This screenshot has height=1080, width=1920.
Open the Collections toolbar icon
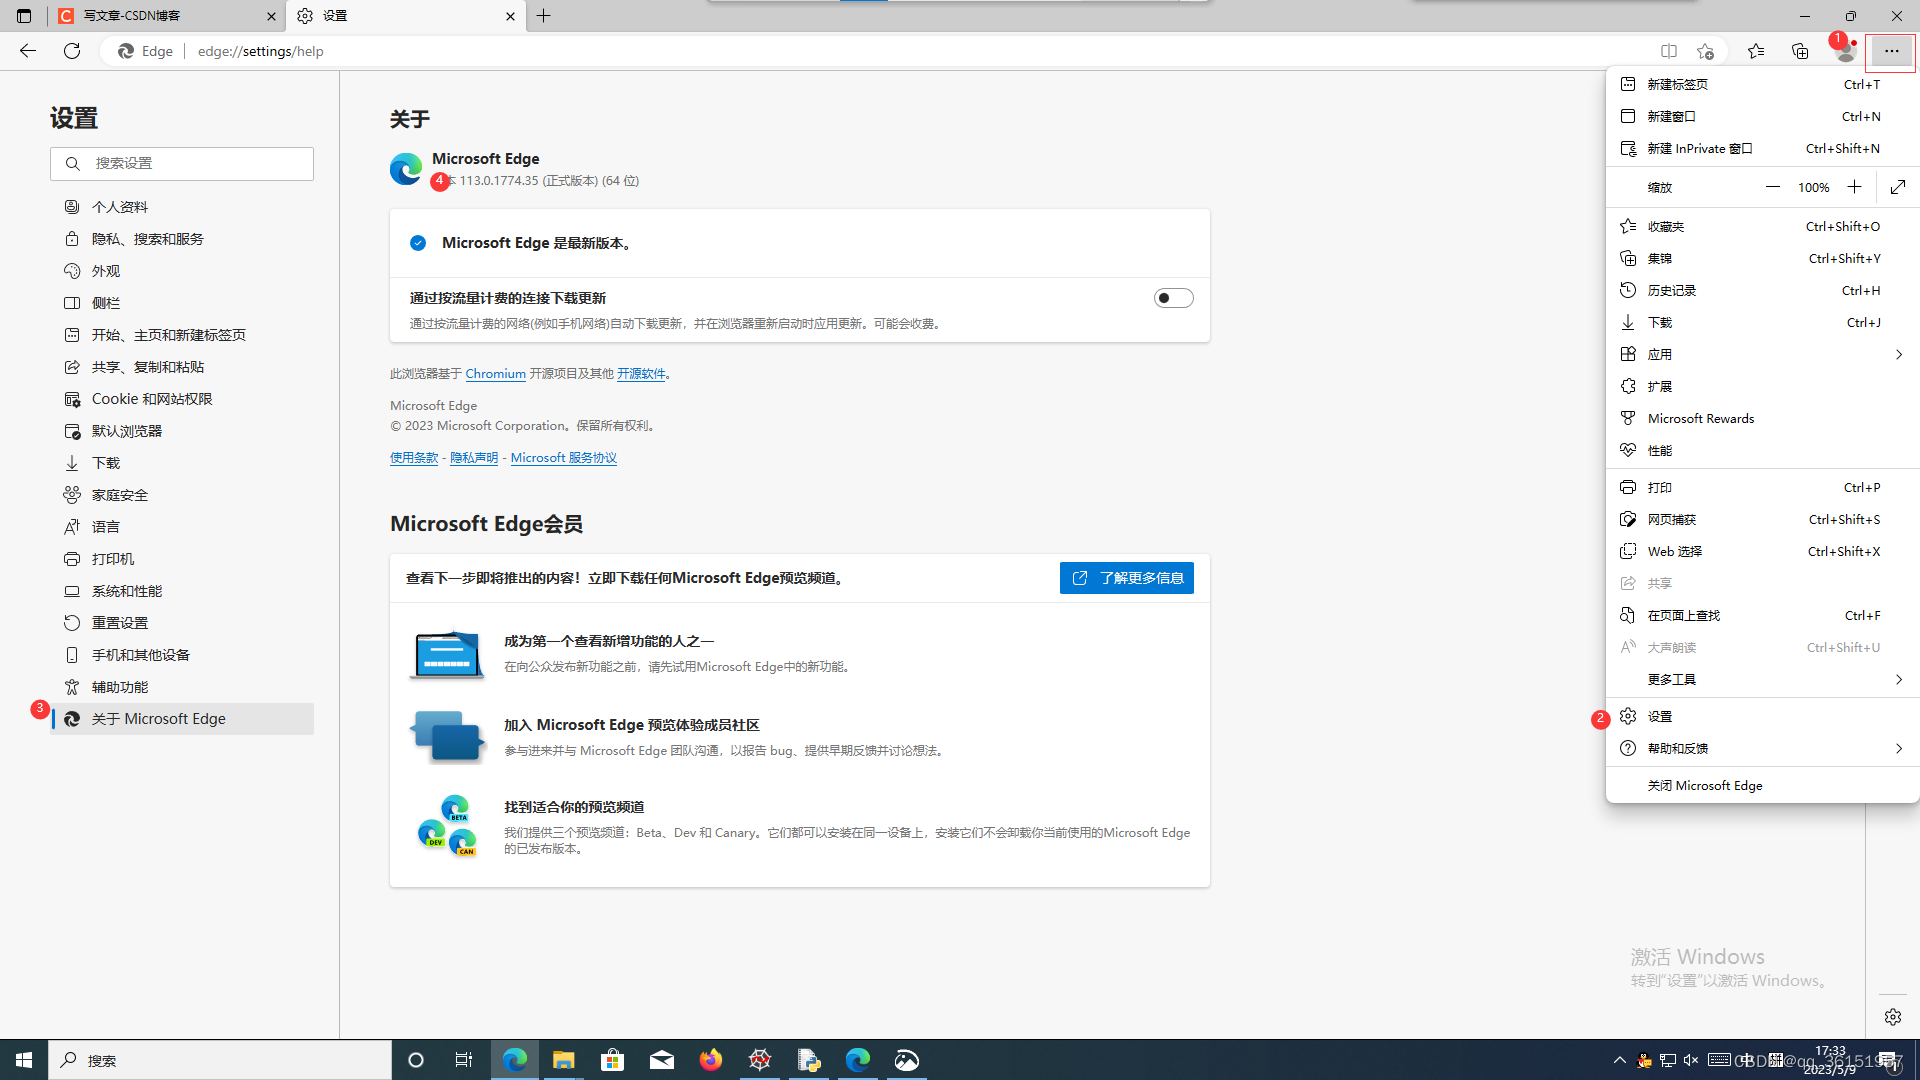tap(1800, 51)
